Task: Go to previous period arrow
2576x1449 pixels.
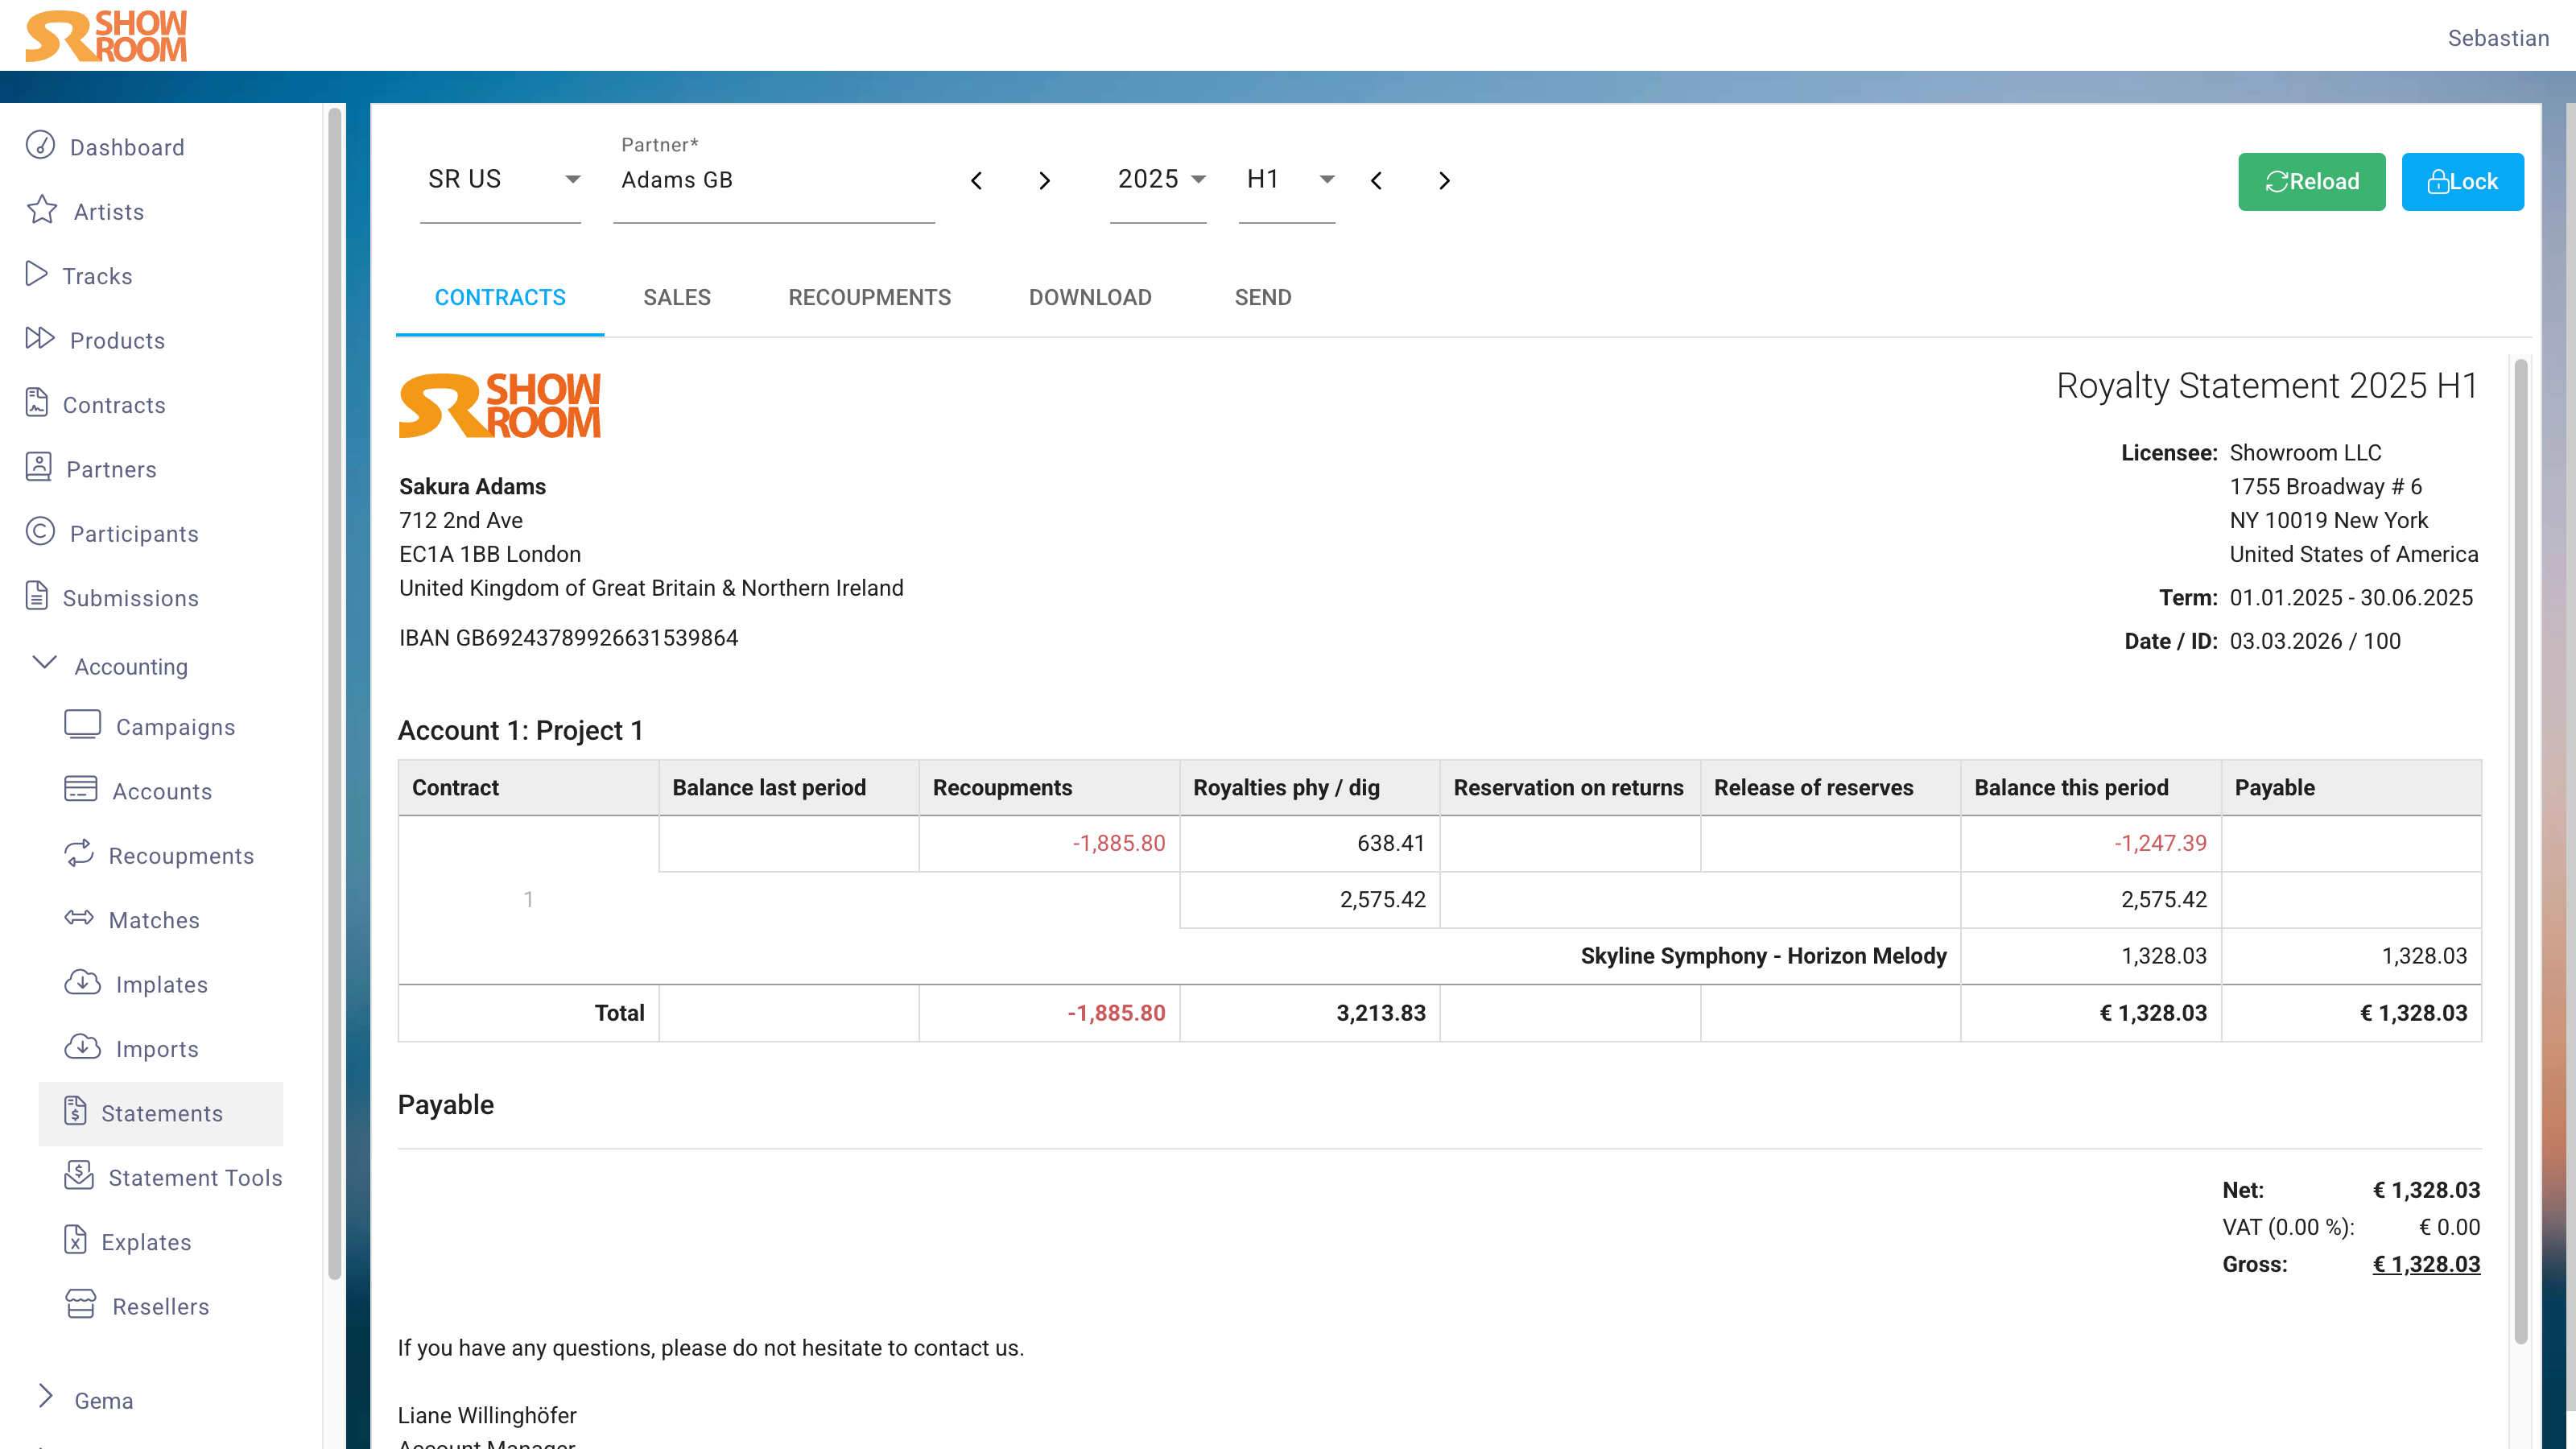Action: click(x=1377, y=181)
